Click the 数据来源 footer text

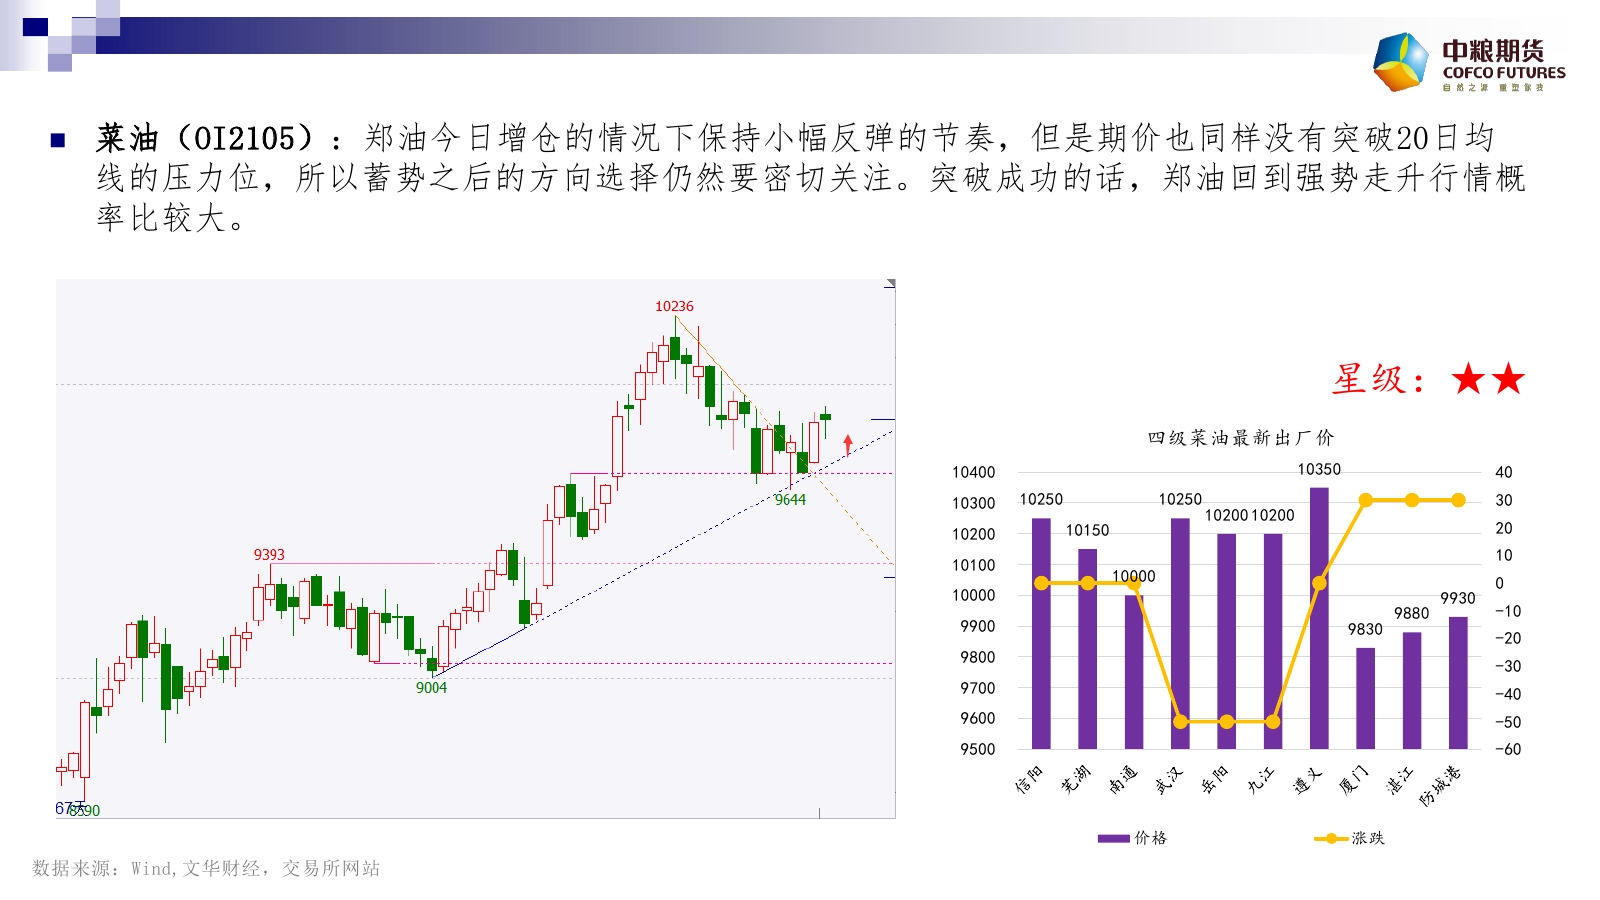206,868
